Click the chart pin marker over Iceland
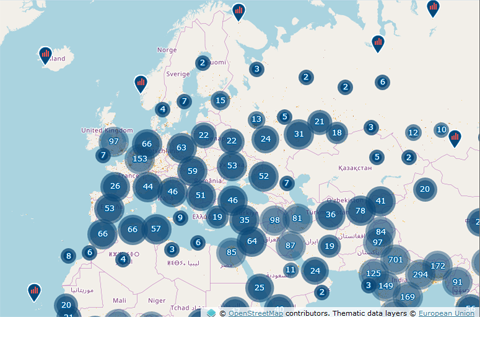The height and width of the screenshot is (360, 480). tap(45, 56)
